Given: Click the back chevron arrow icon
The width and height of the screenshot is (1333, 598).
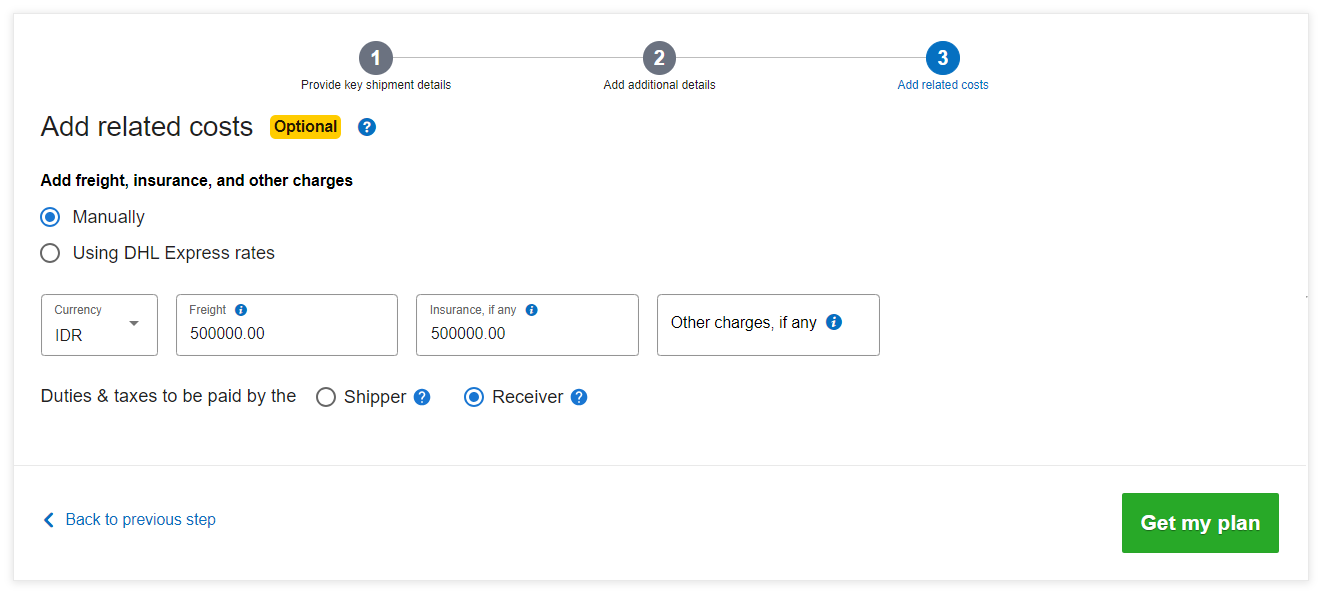Looking at the screenshot, I should (48, 520).
